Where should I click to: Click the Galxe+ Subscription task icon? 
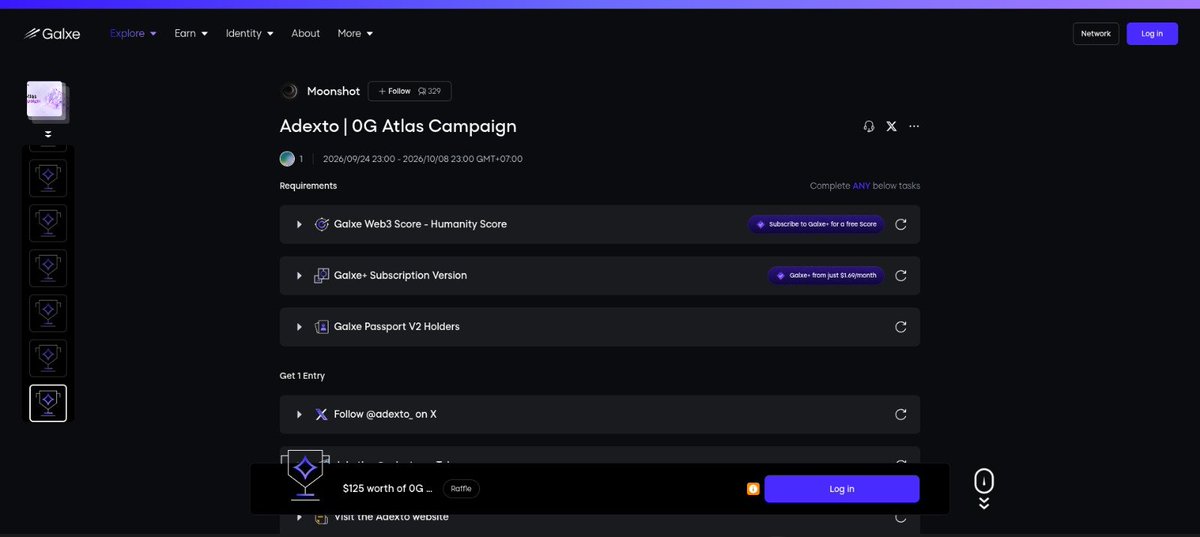point(322,275)
